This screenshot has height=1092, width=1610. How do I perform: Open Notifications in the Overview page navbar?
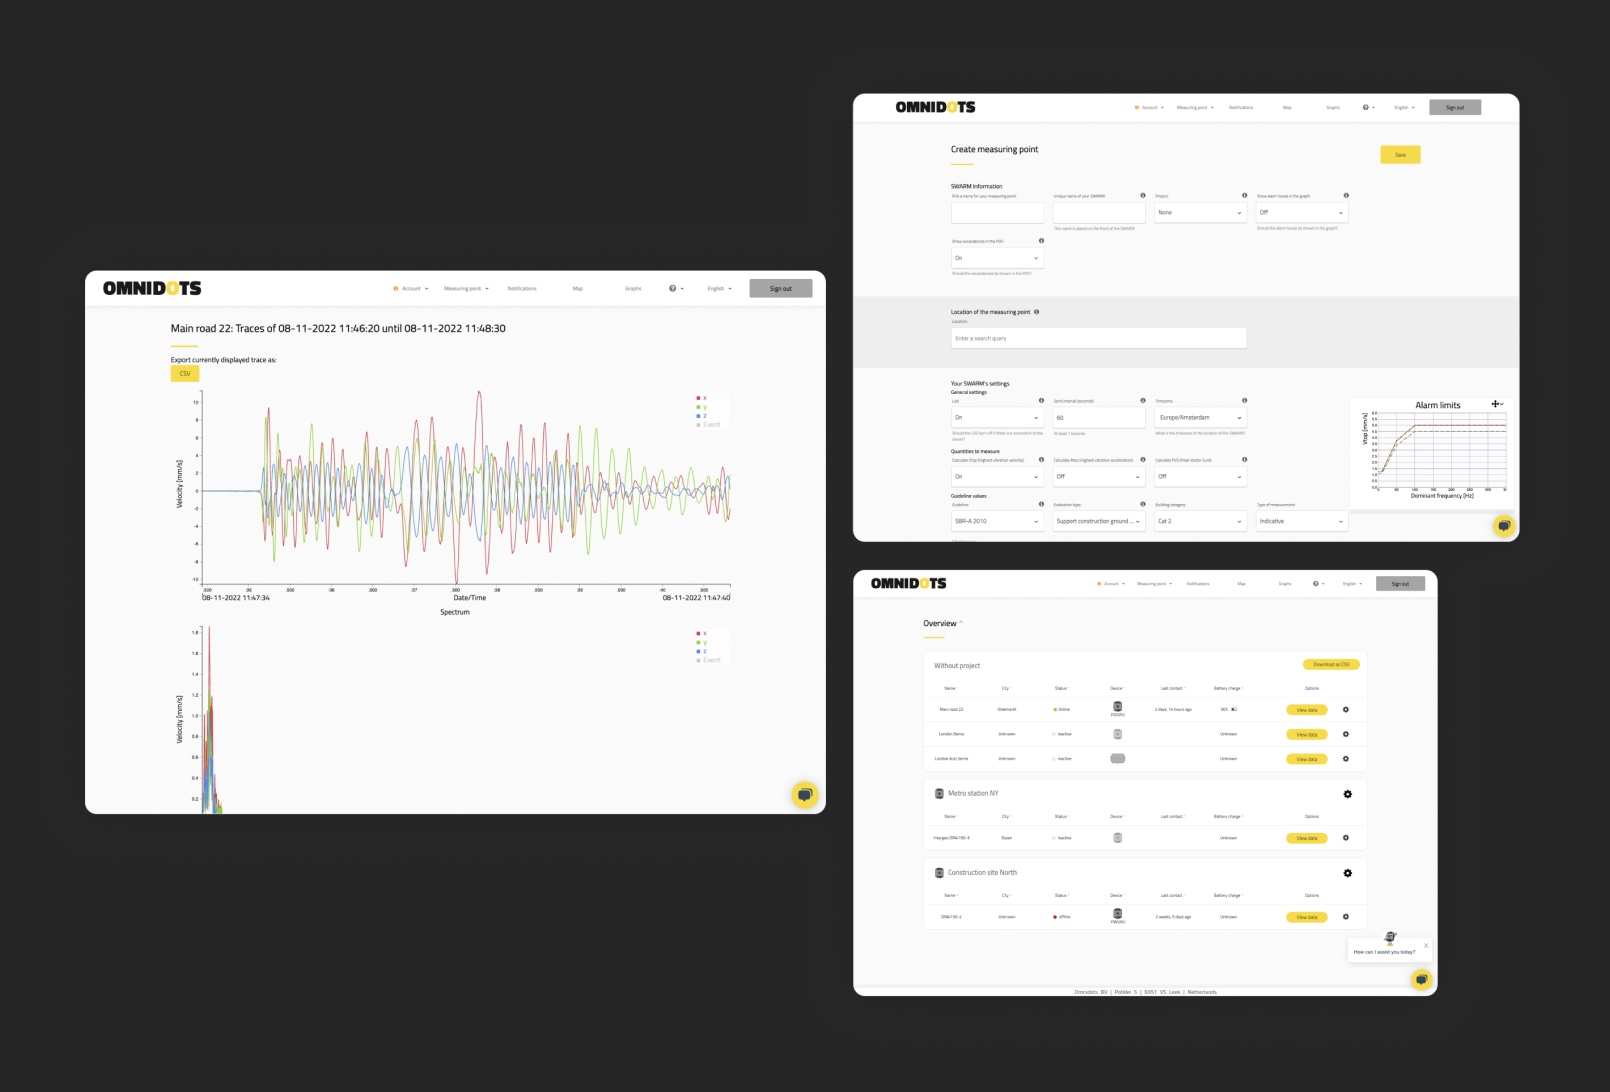point(1197,584)
